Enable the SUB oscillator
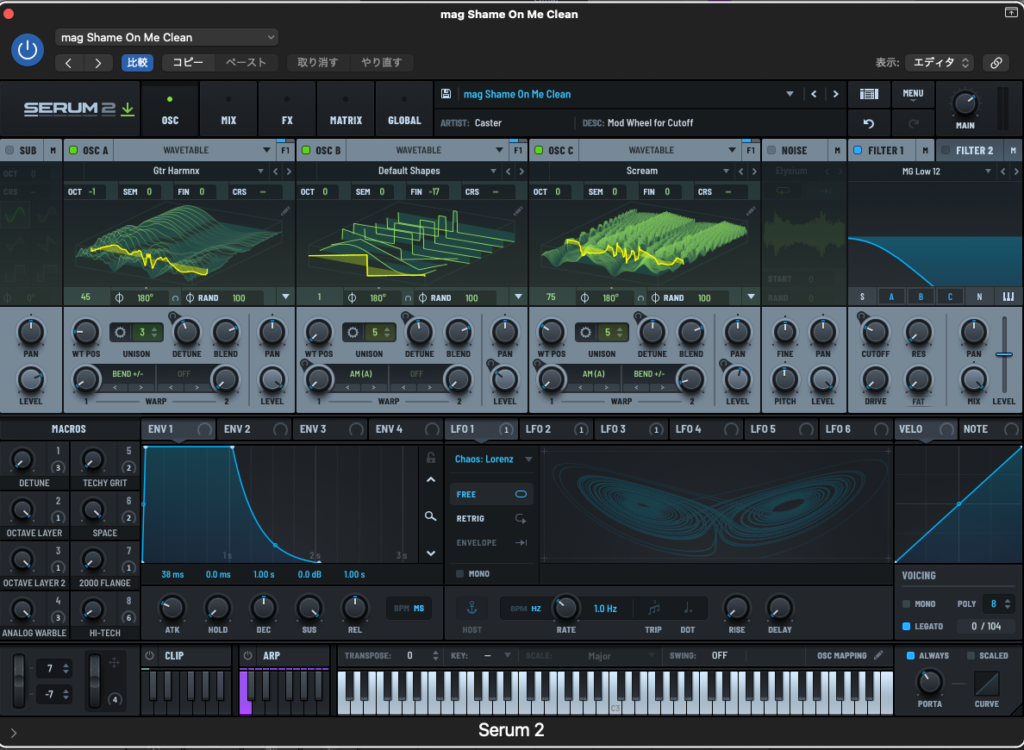 pyautogui.click(x=9, y=150)
